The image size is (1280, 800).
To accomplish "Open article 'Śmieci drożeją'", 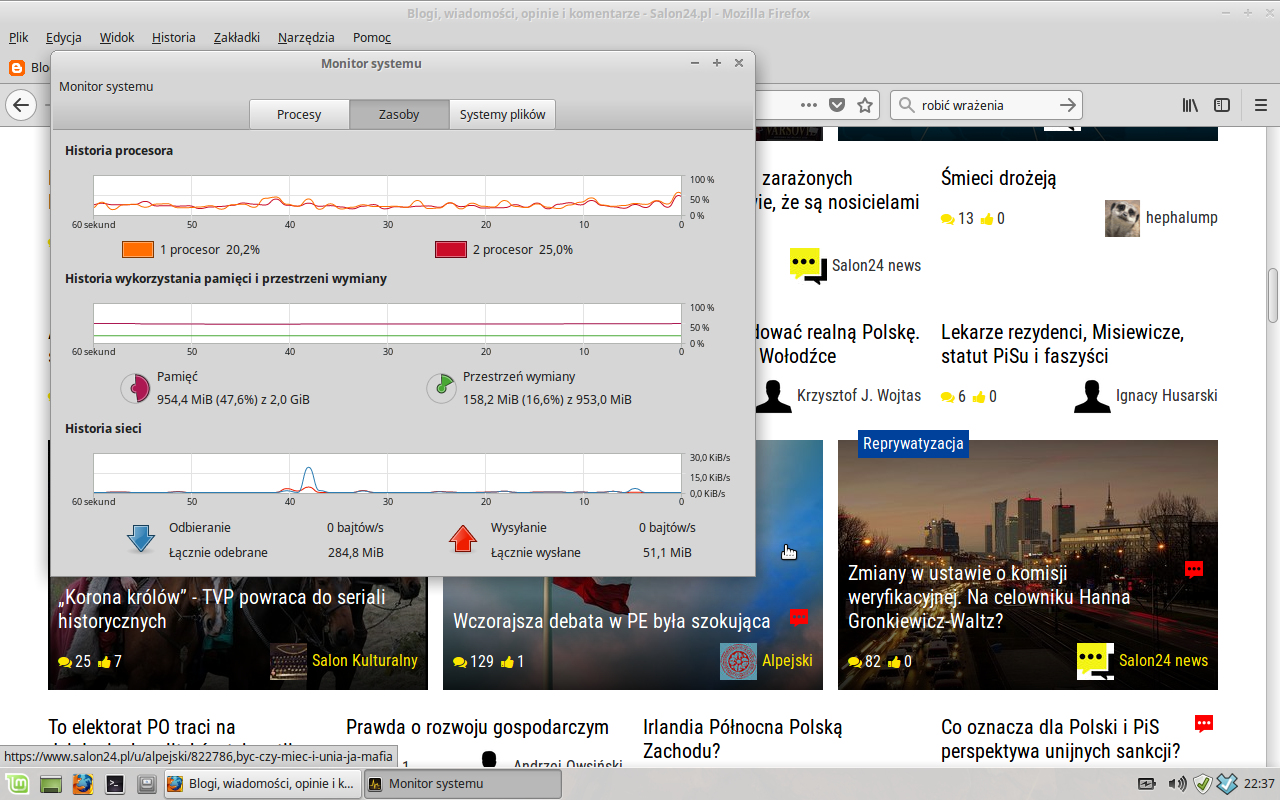I will 998,179.
